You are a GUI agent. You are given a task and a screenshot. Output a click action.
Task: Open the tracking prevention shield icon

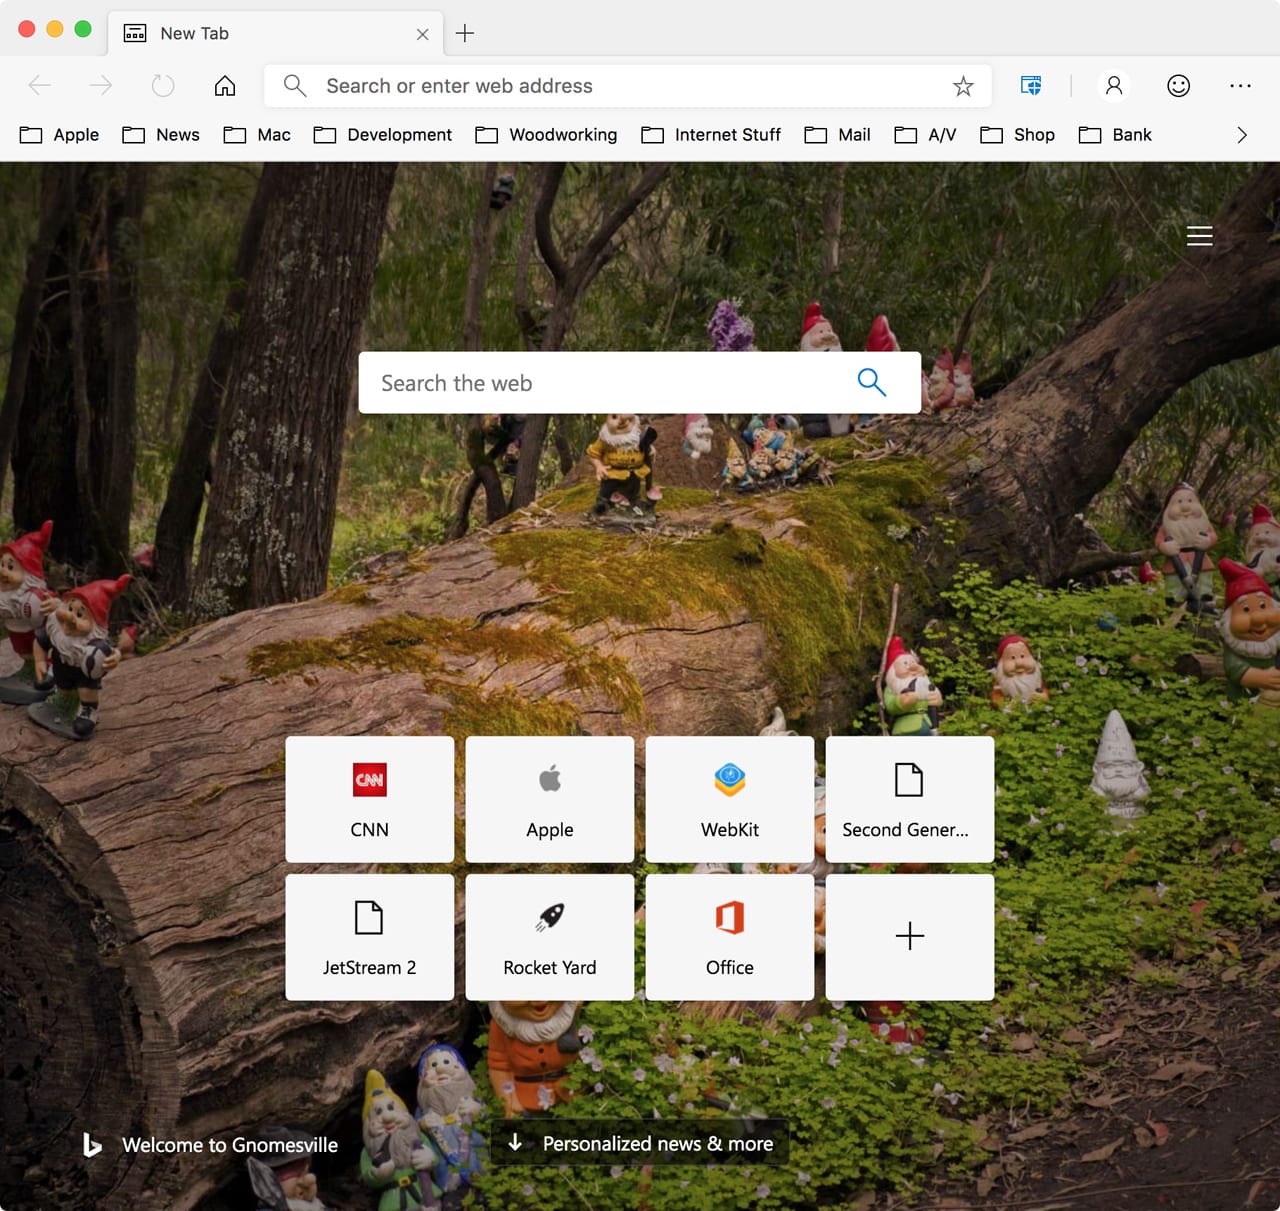[x=1031, y=86]
